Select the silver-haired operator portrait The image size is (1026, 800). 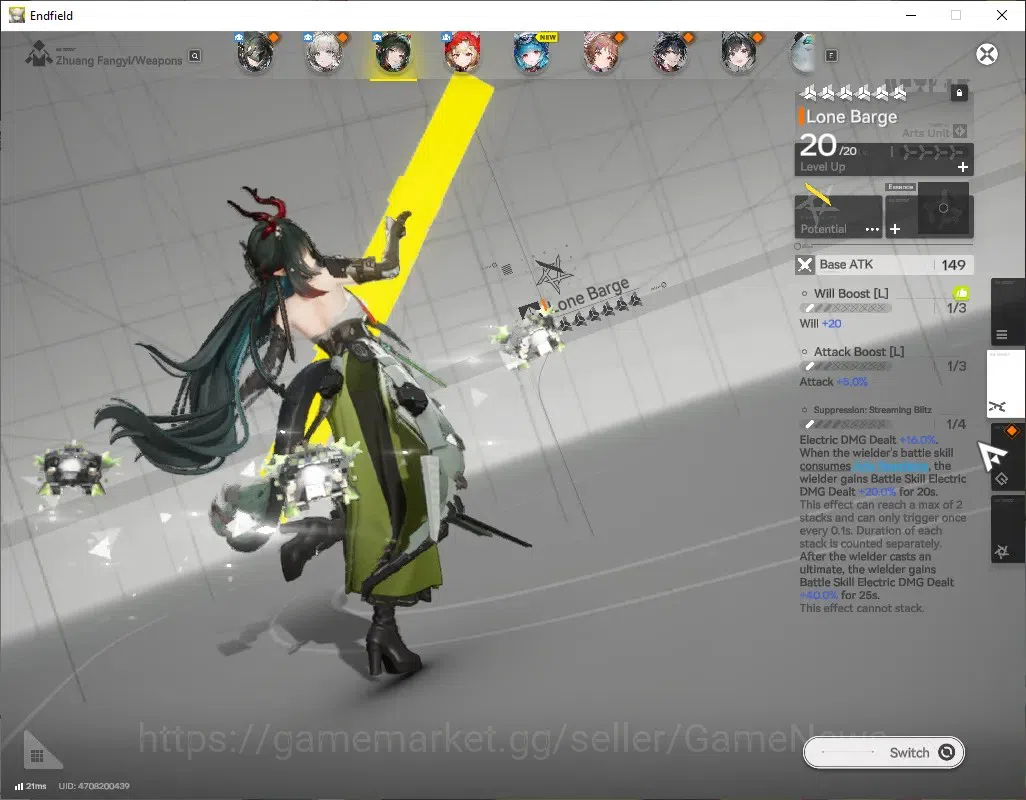[325, 53]
